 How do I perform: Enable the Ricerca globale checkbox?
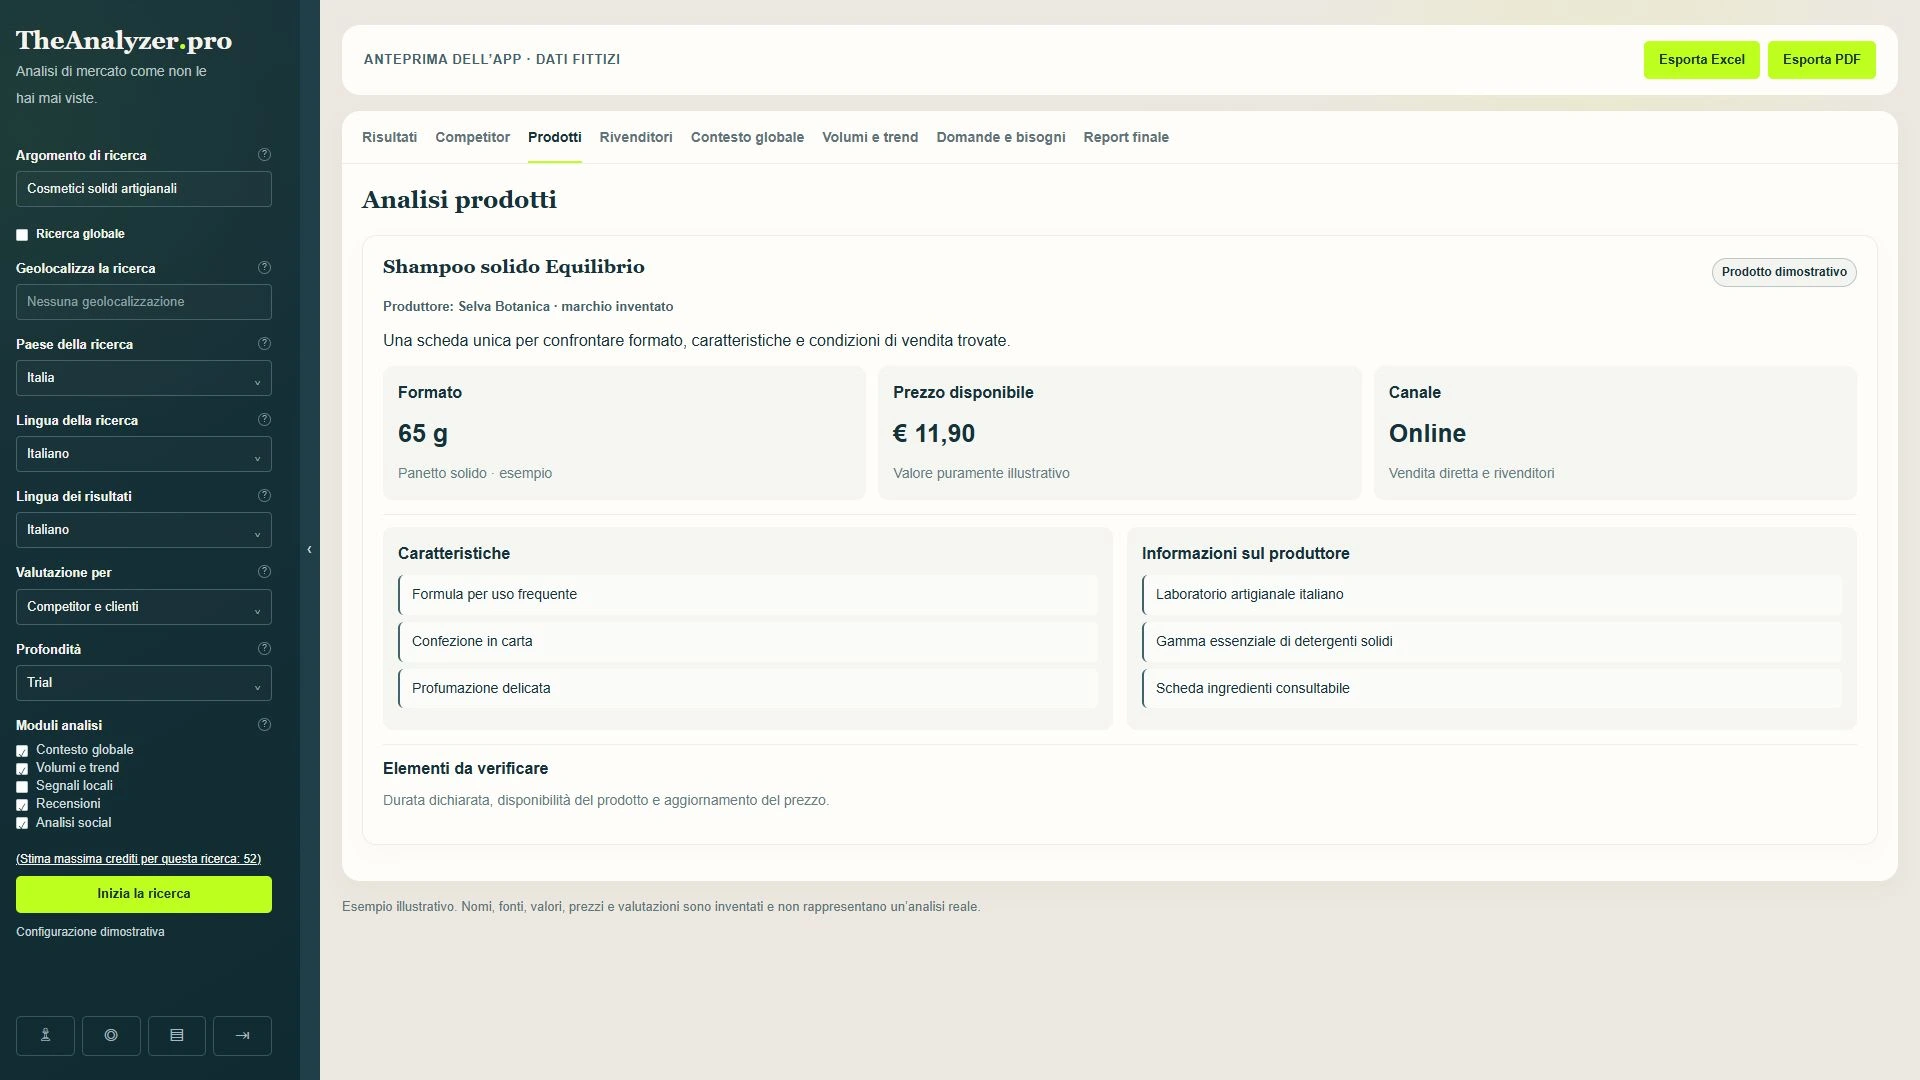pos(22,235)
